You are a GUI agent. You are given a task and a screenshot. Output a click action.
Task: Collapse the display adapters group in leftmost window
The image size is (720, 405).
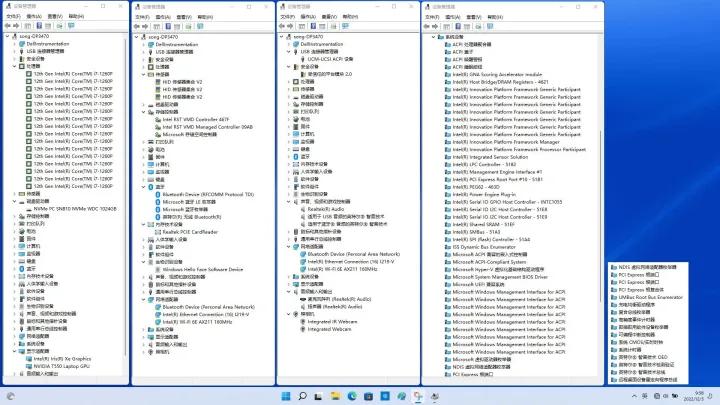coord(15,351)
